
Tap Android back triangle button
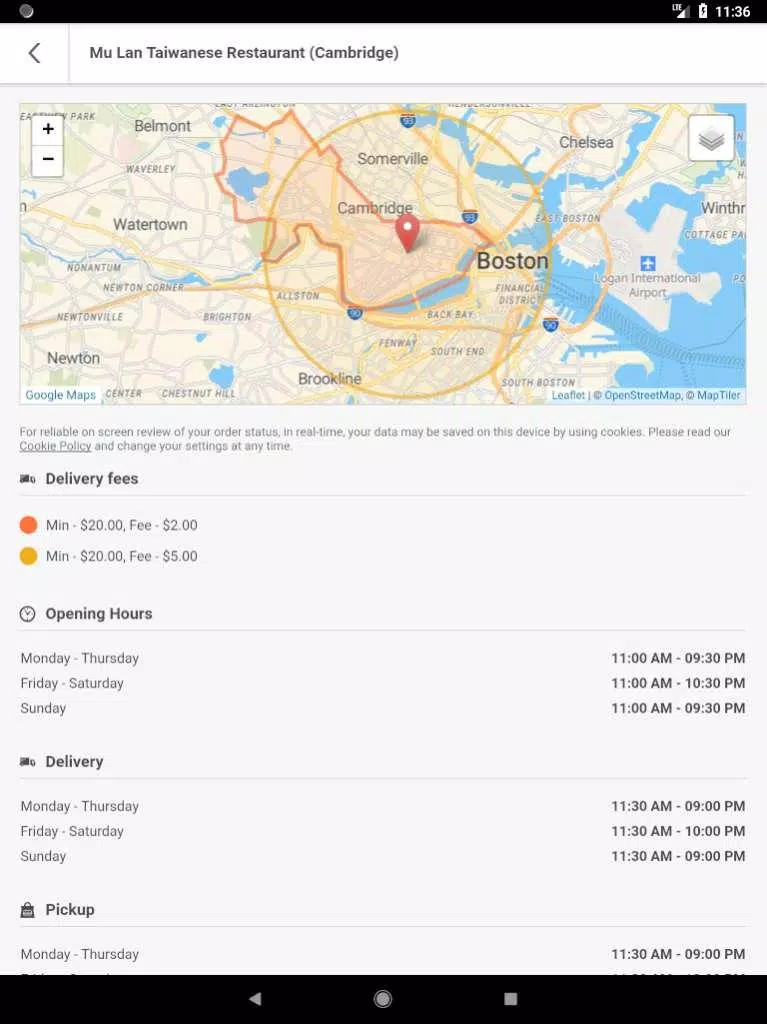tap(255, 999)
